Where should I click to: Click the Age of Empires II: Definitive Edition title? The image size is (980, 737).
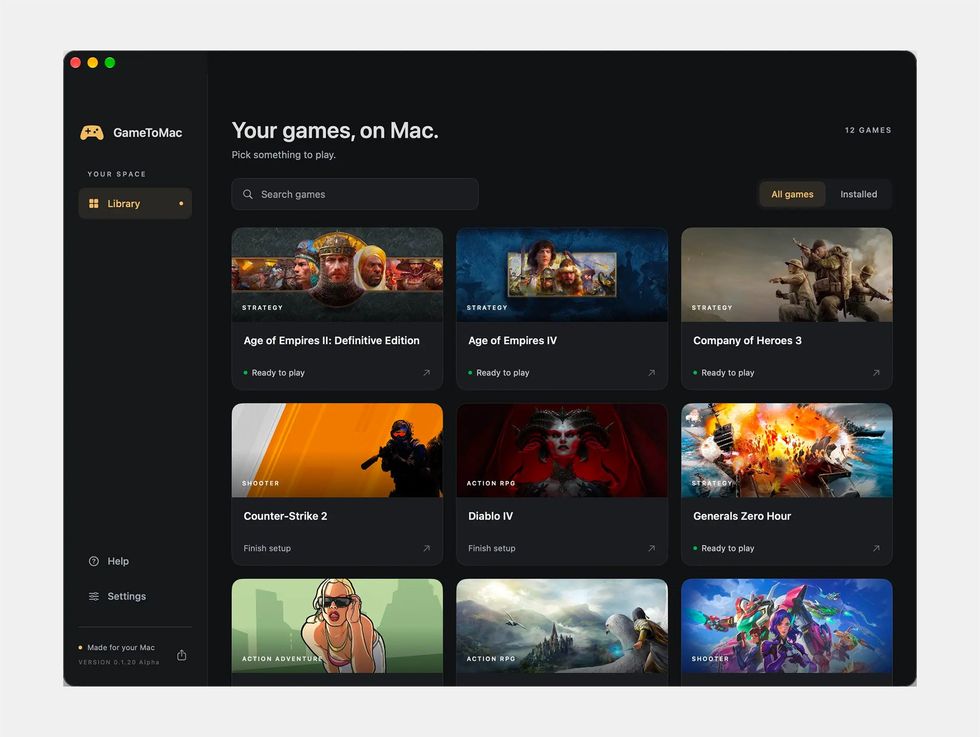[x=331, y=341]
